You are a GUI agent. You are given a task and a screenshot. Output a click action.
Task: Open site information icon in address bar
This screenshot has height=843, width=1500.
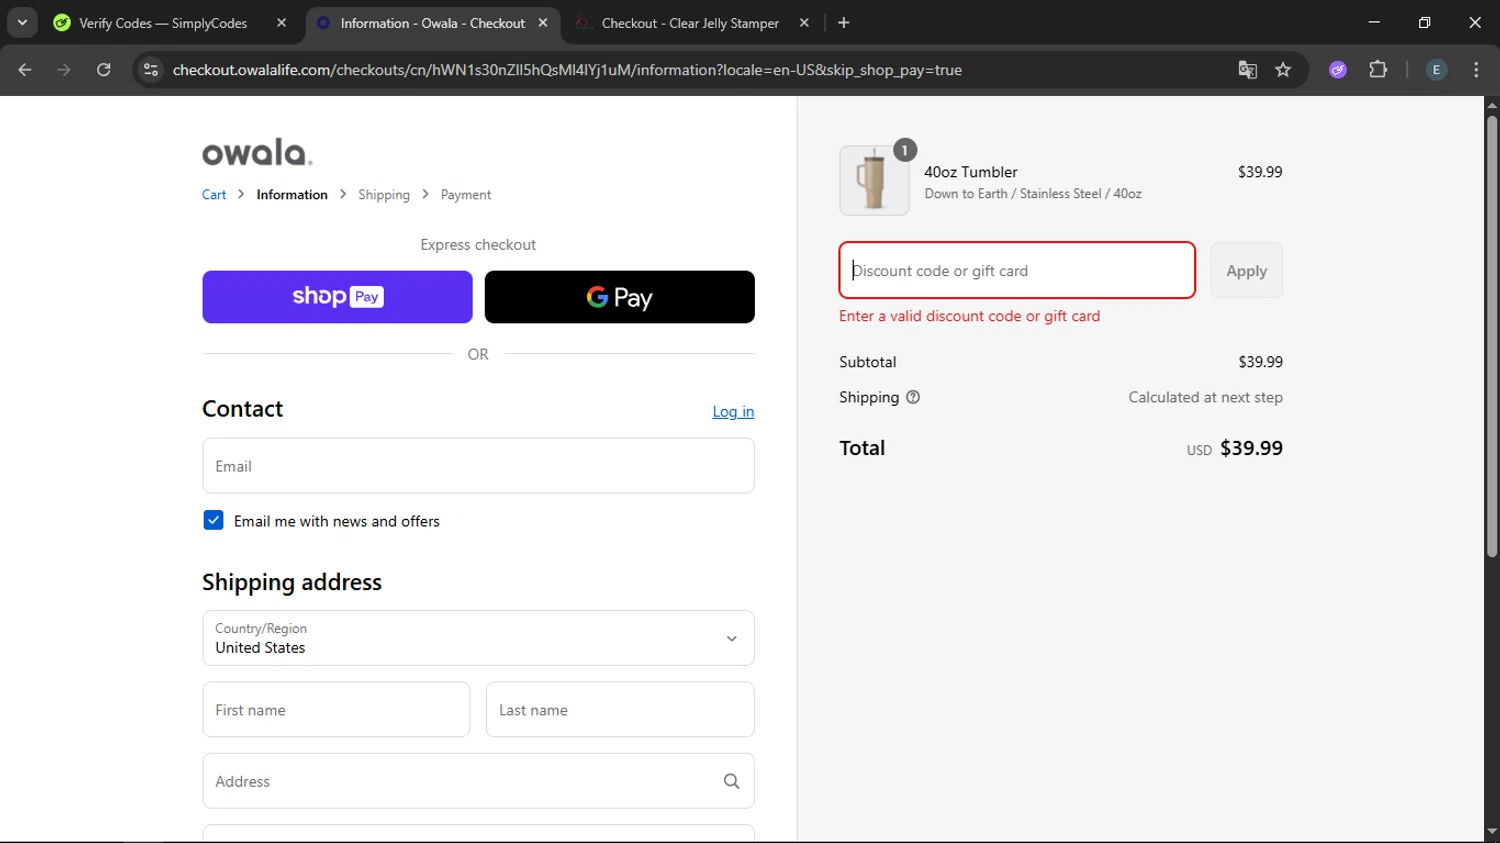pos(151,70)
